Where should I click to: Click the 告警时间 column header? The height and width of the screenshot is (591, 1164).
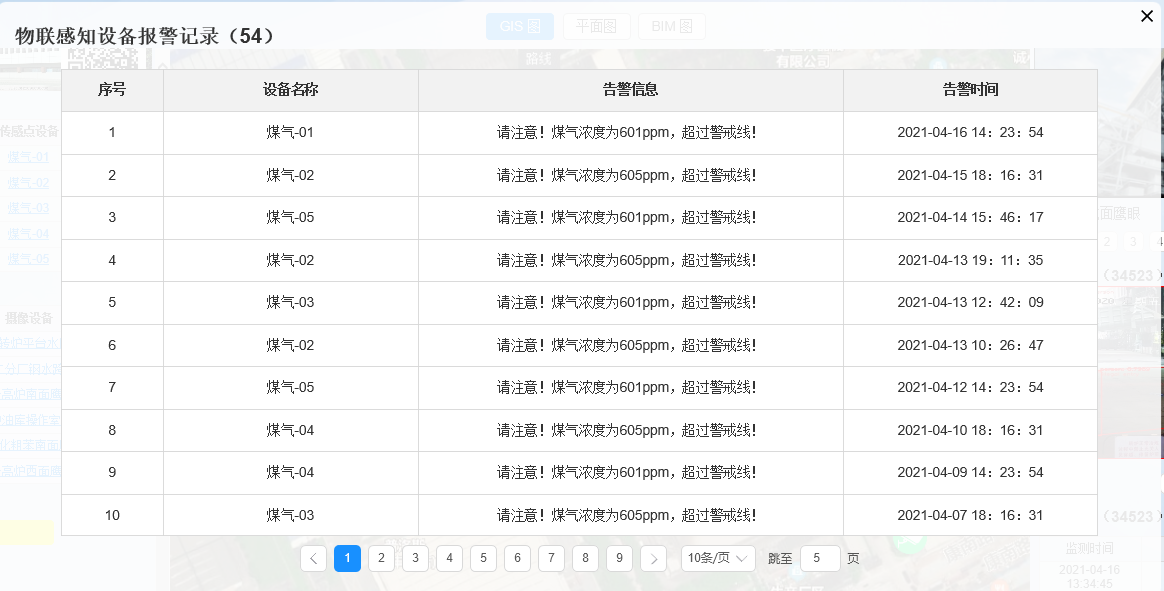[970, 90]
